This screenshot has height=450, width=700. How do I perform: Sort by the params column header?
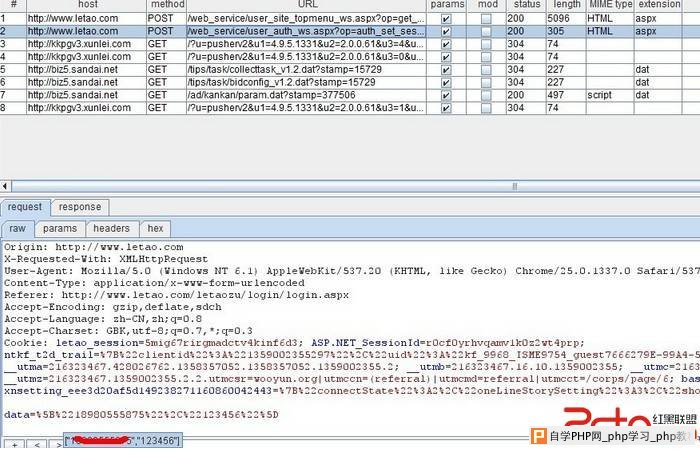click(447, 4)
